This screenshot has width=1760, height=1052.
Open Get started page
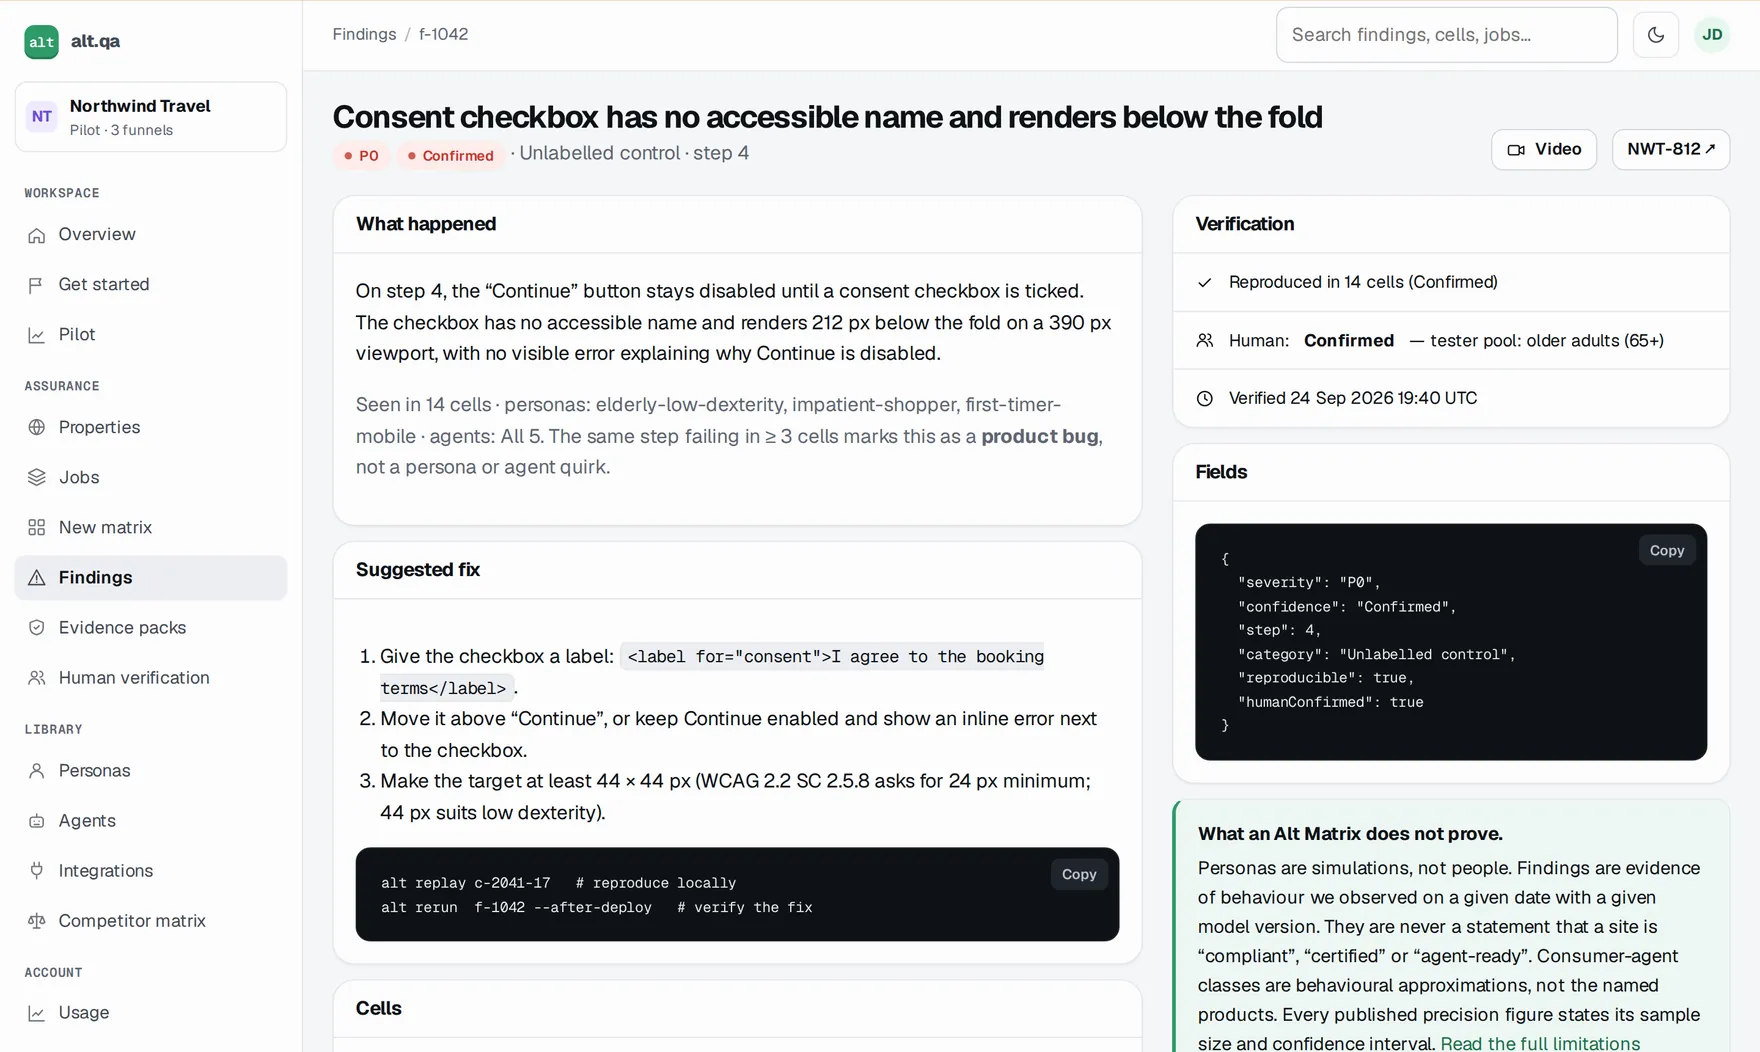(151, 284)
